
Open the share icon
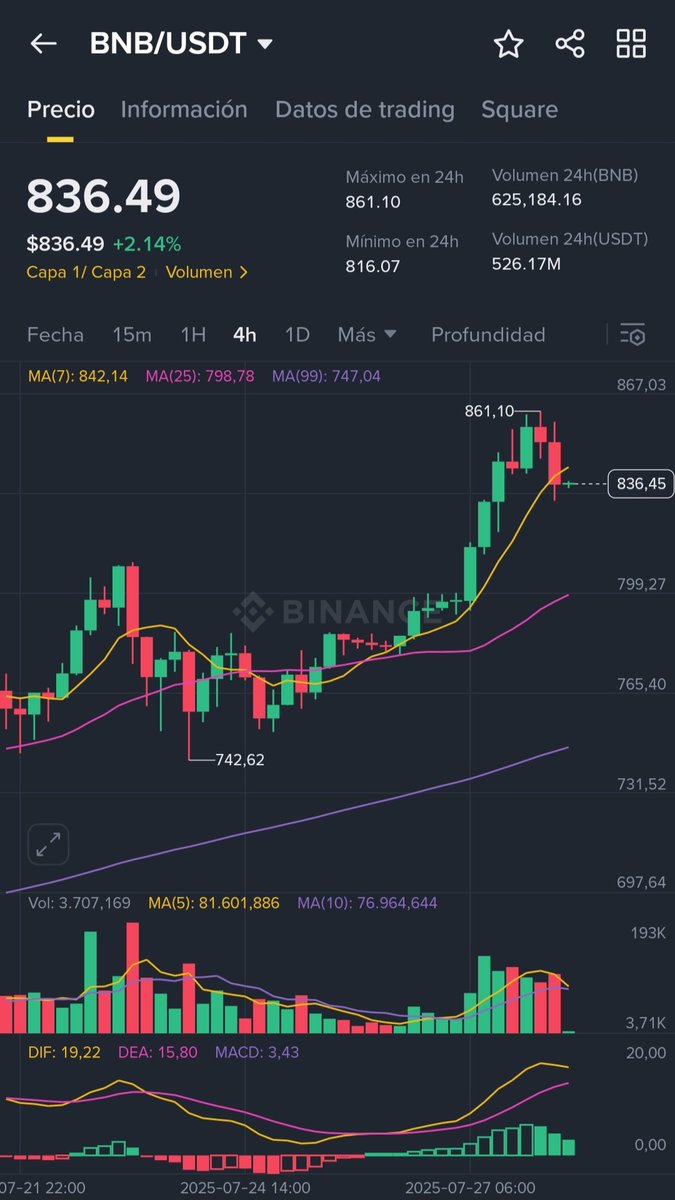570,44
